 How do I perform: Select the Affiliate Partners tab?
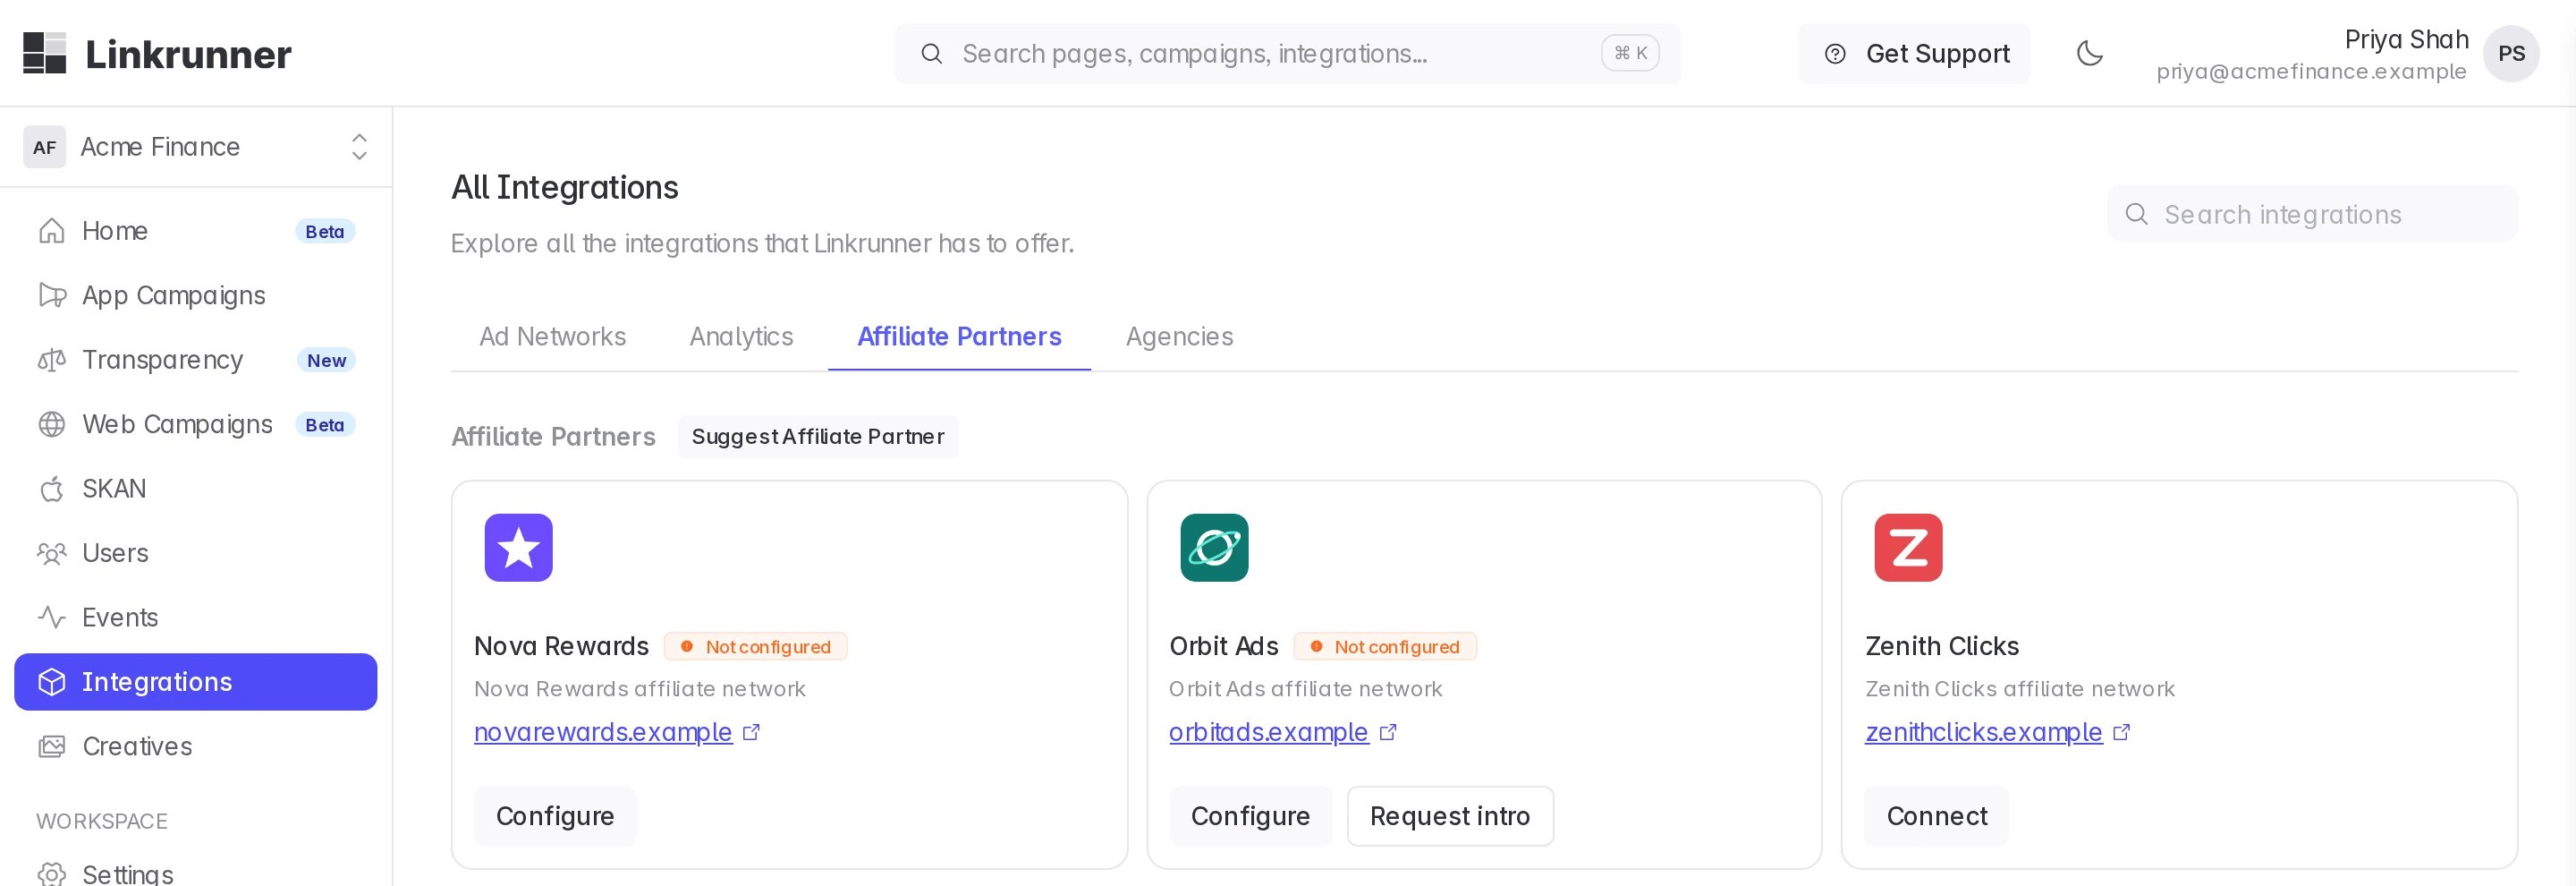(959, 337)
